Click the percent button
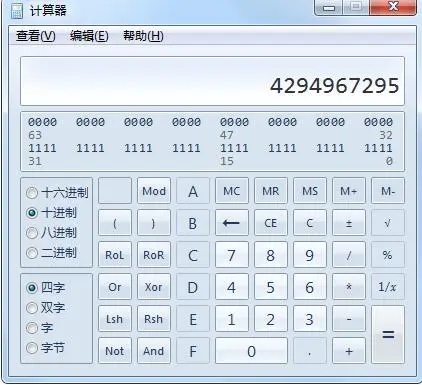Viewport: 422px width, 385px height. (388, 255)
